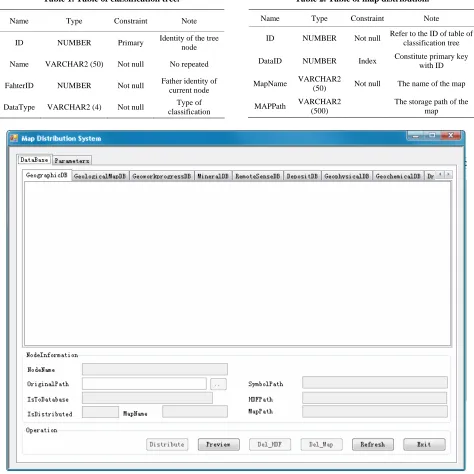
Task: Click the NodeName text field
Action: [155, 369]
